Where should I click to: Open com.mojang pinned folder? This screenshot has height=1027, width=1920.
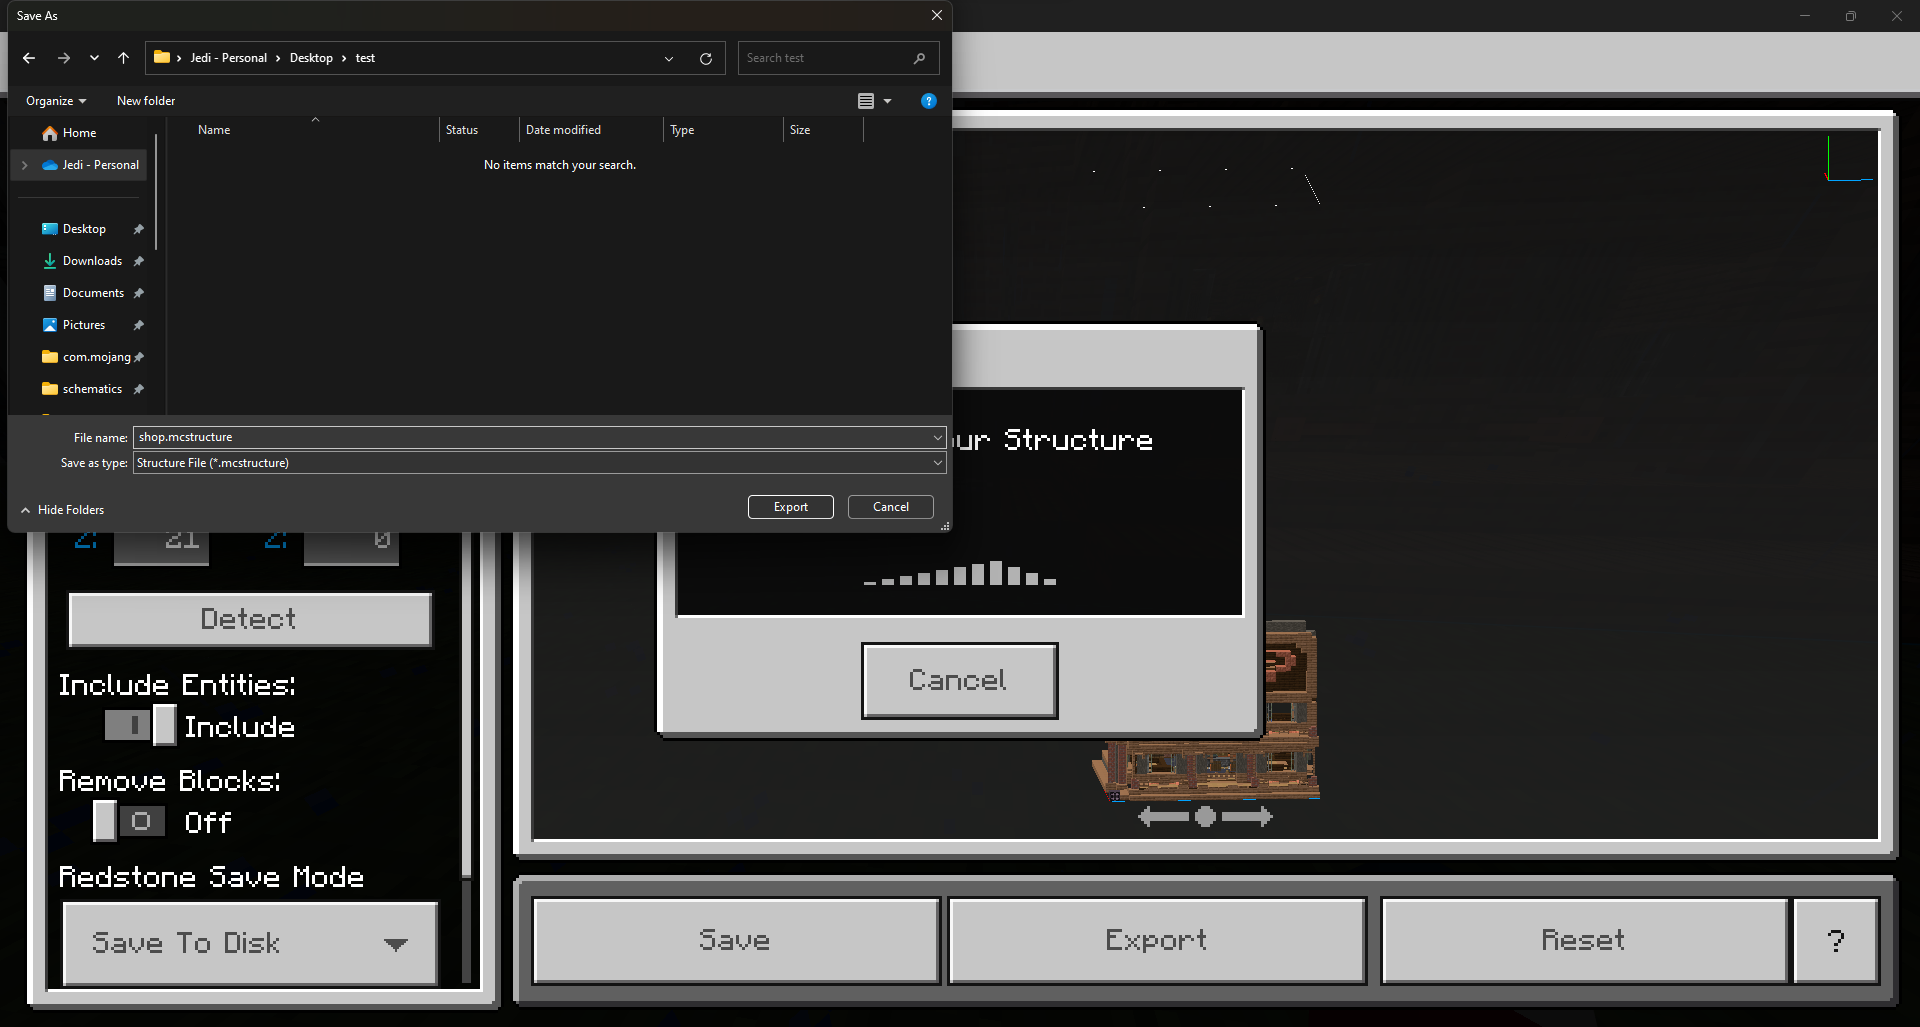pos(96,357)
